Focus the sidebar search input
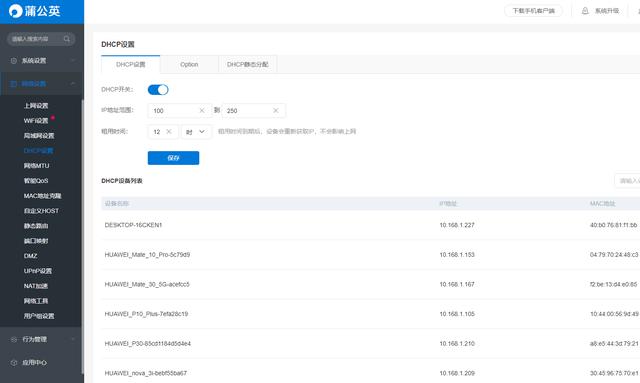 click(x=41, y=39)
